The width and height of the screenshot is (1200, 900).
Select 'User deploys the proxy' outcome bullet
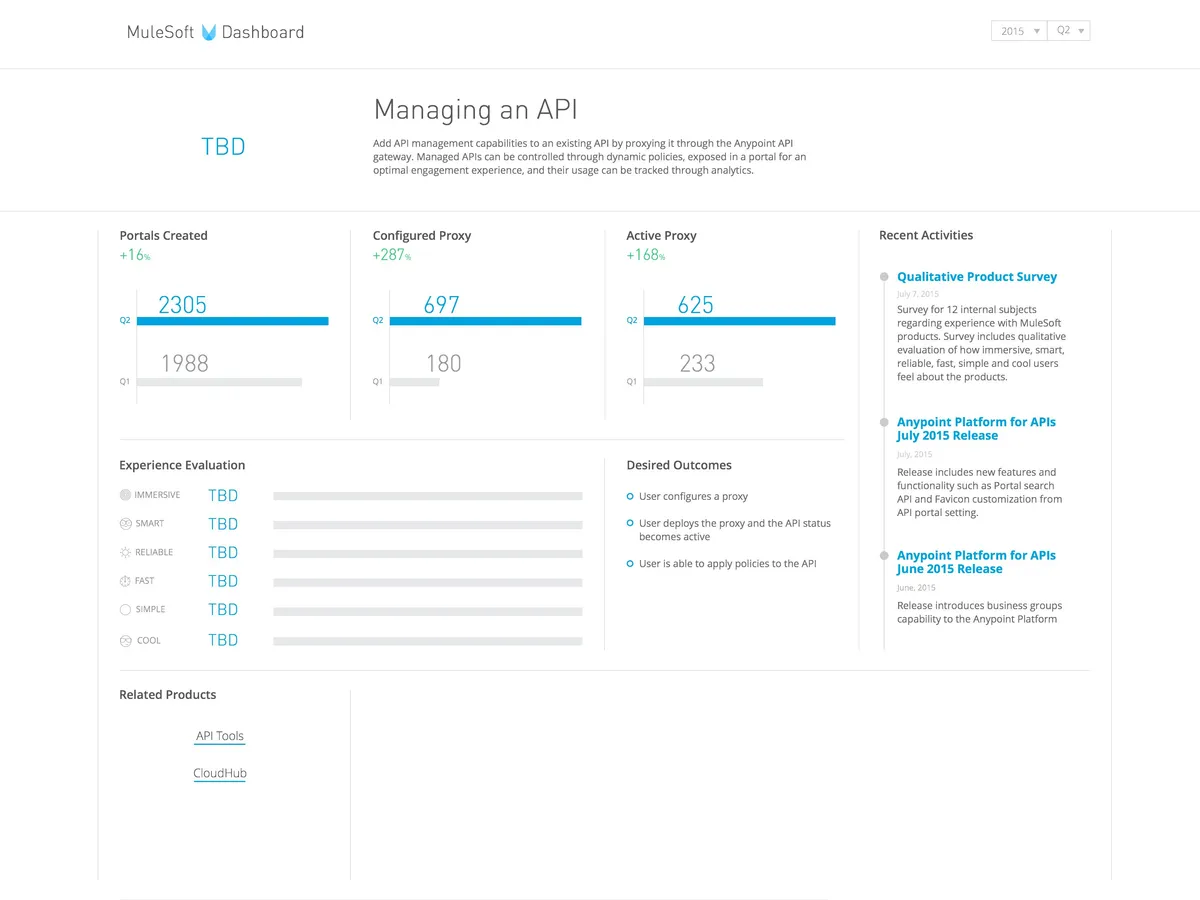[x=630, y=523]
